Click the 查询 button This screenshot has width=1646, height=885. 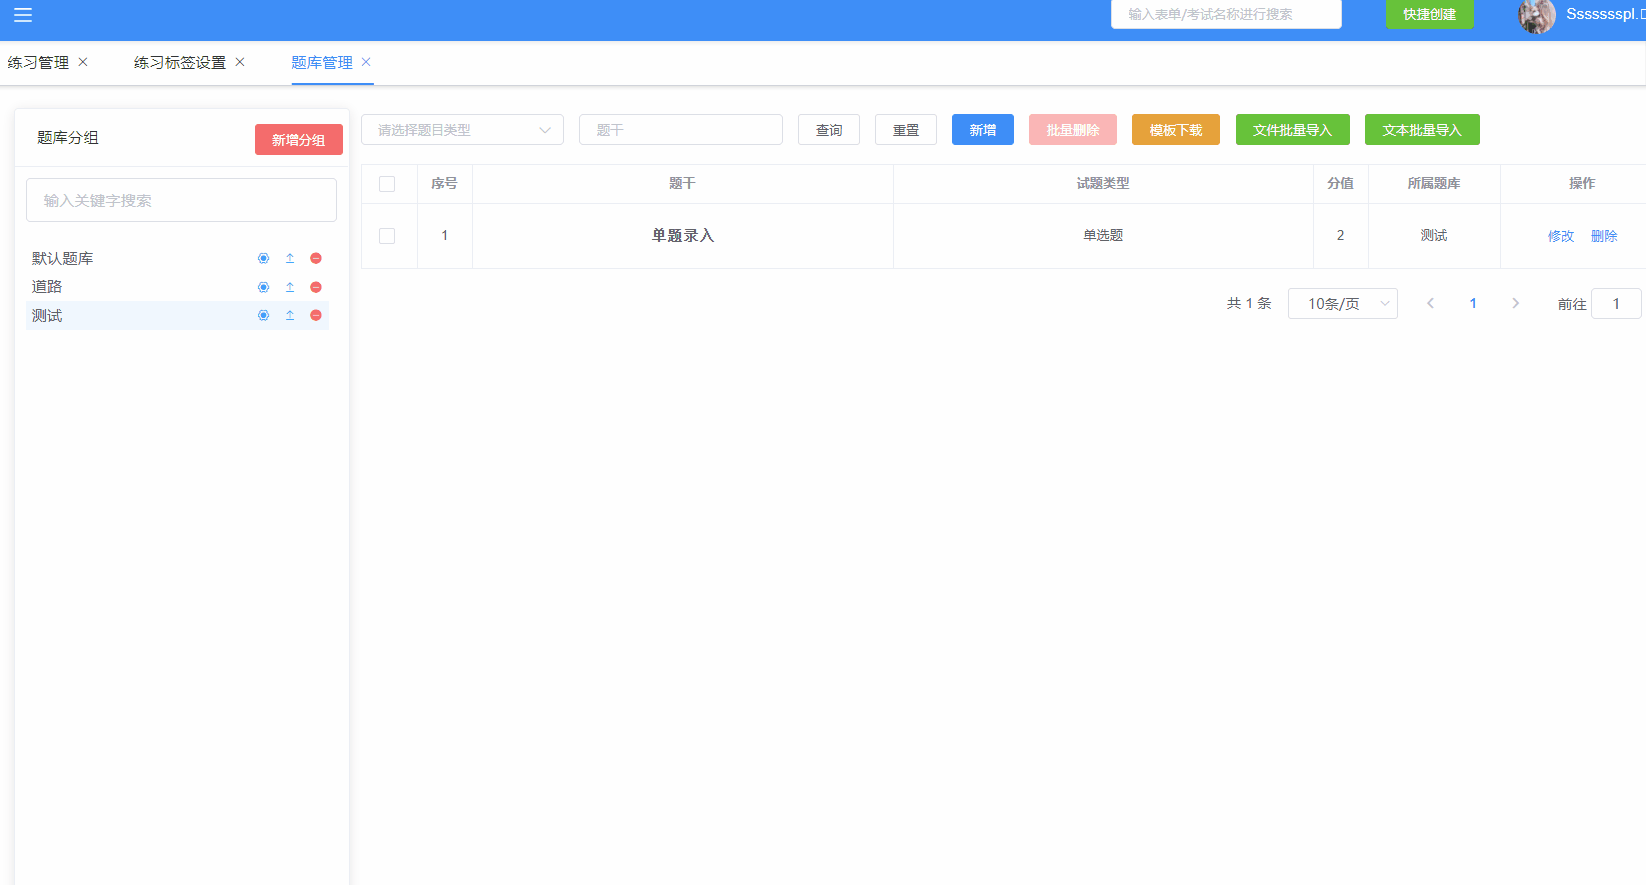(829, 130)
